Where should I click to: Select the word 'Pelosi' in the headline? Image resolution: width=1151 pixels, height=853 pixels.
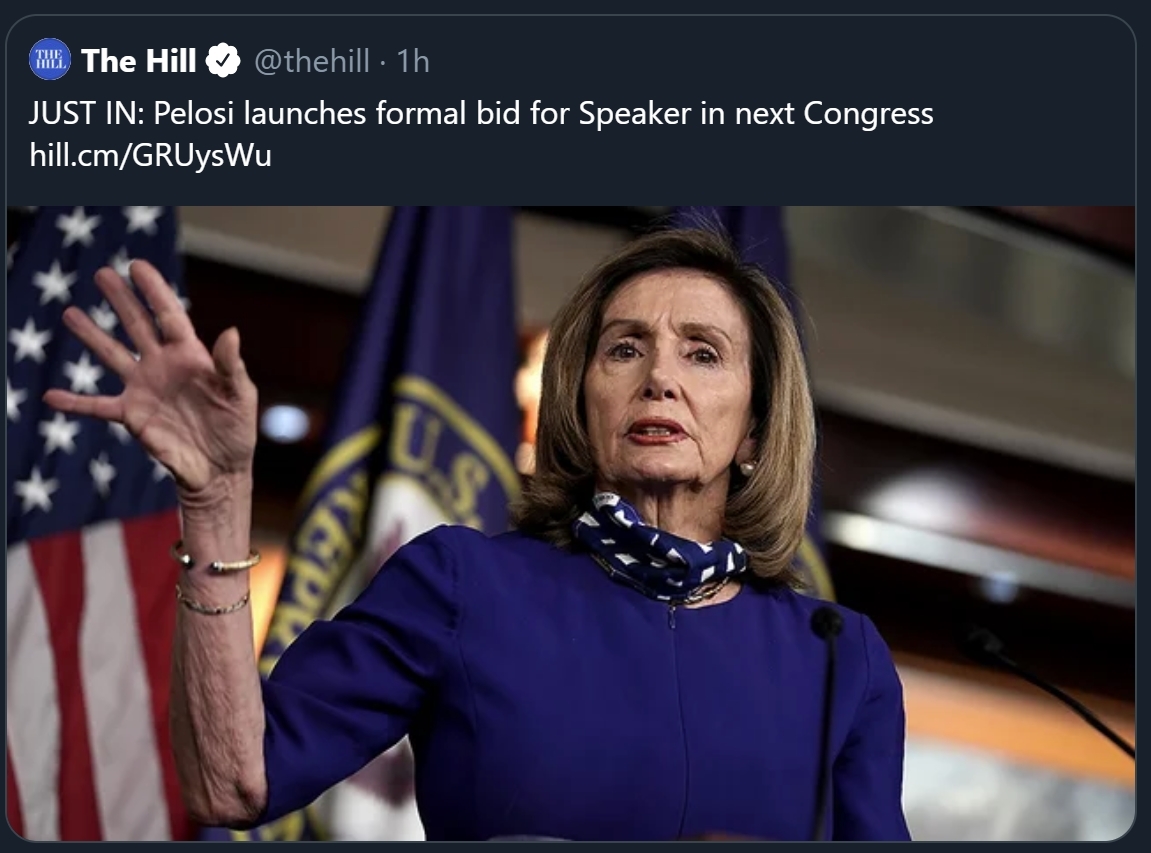point(194,114)
